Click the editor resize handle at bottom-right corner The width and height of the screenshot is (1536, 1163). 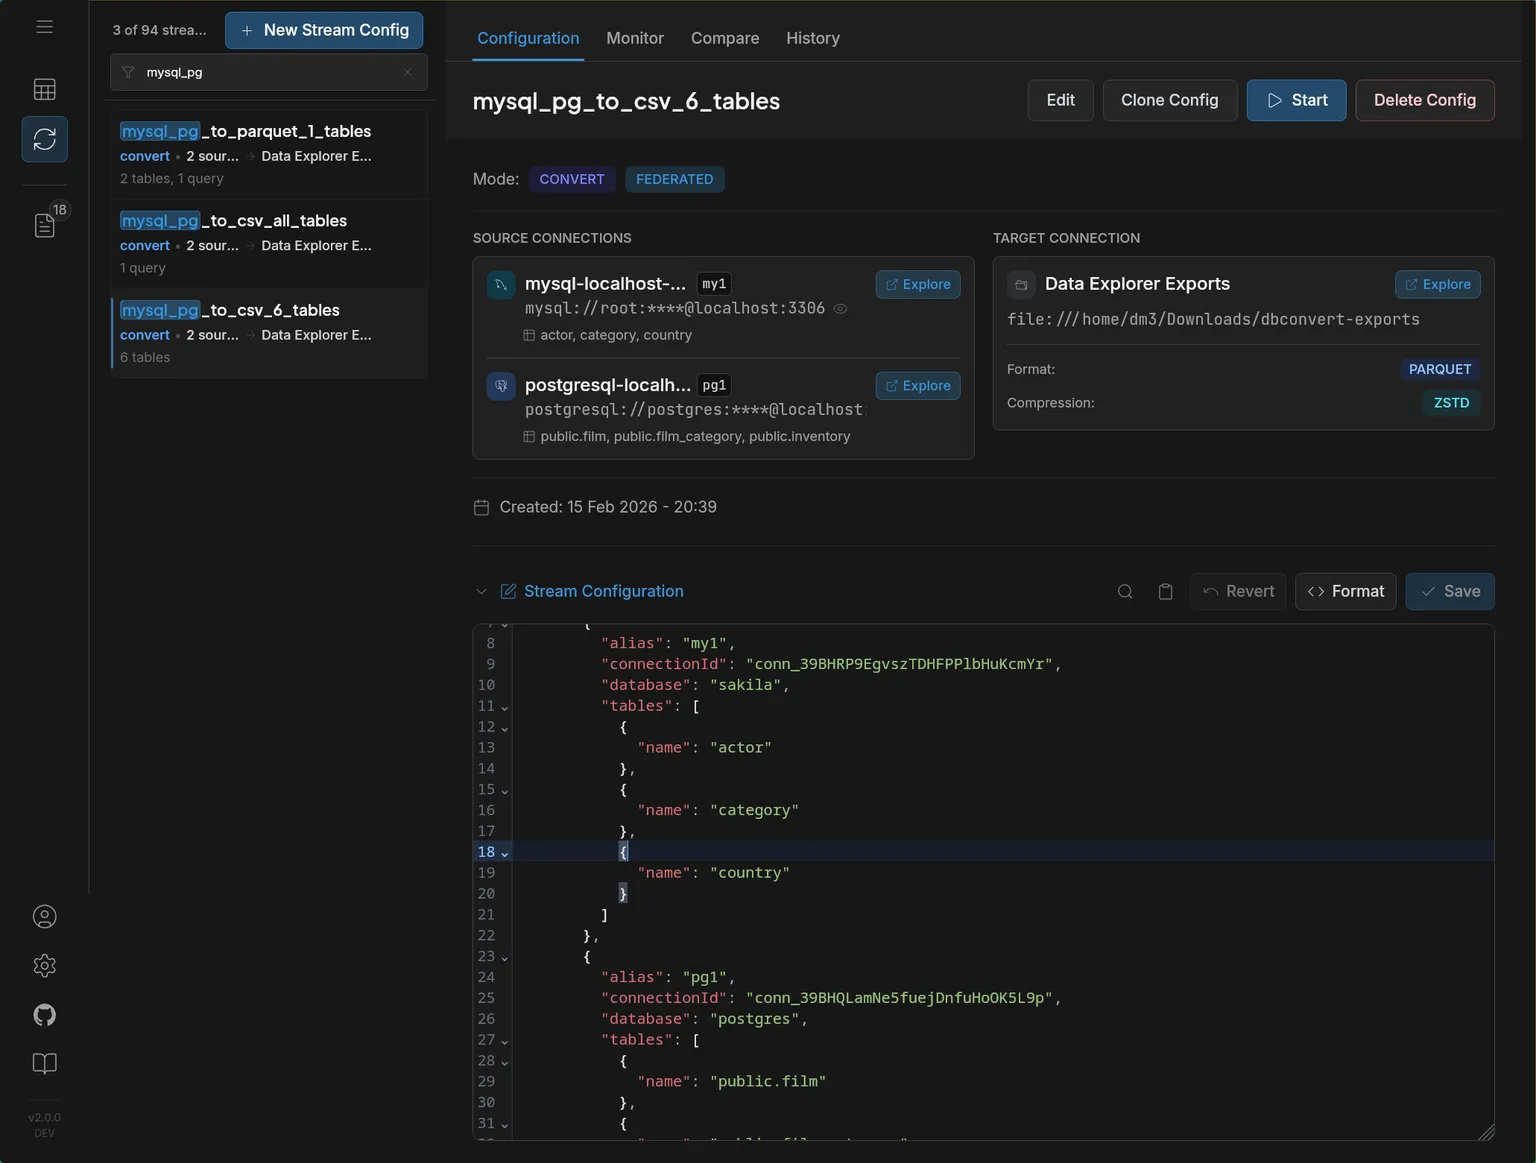[x=1486, y=1131]
